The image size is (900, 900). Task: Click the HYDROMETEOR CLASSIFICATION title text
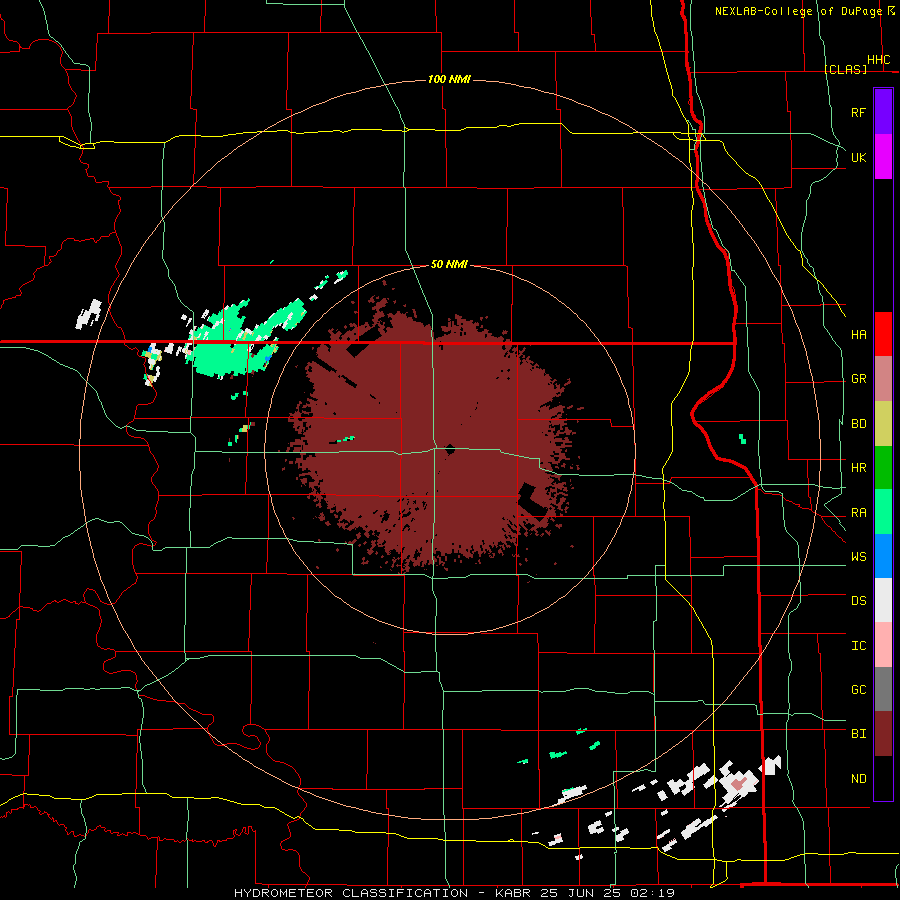click(351, 893)
